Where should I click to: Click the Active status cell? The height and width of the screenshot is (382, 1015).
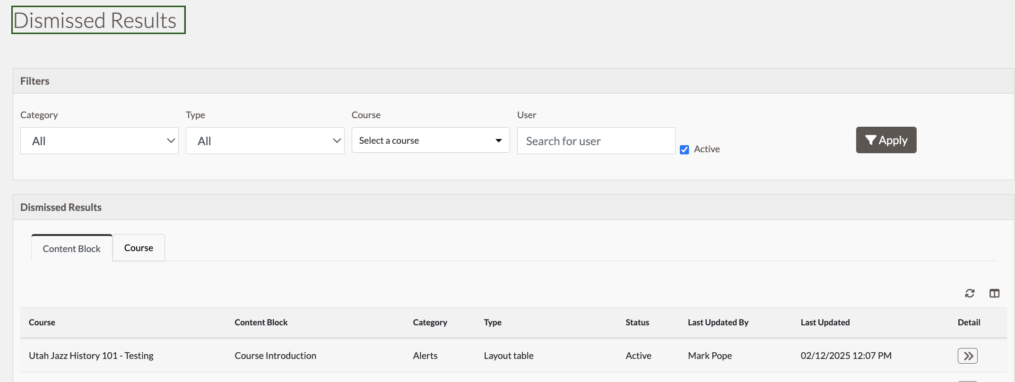click(638, 355)
